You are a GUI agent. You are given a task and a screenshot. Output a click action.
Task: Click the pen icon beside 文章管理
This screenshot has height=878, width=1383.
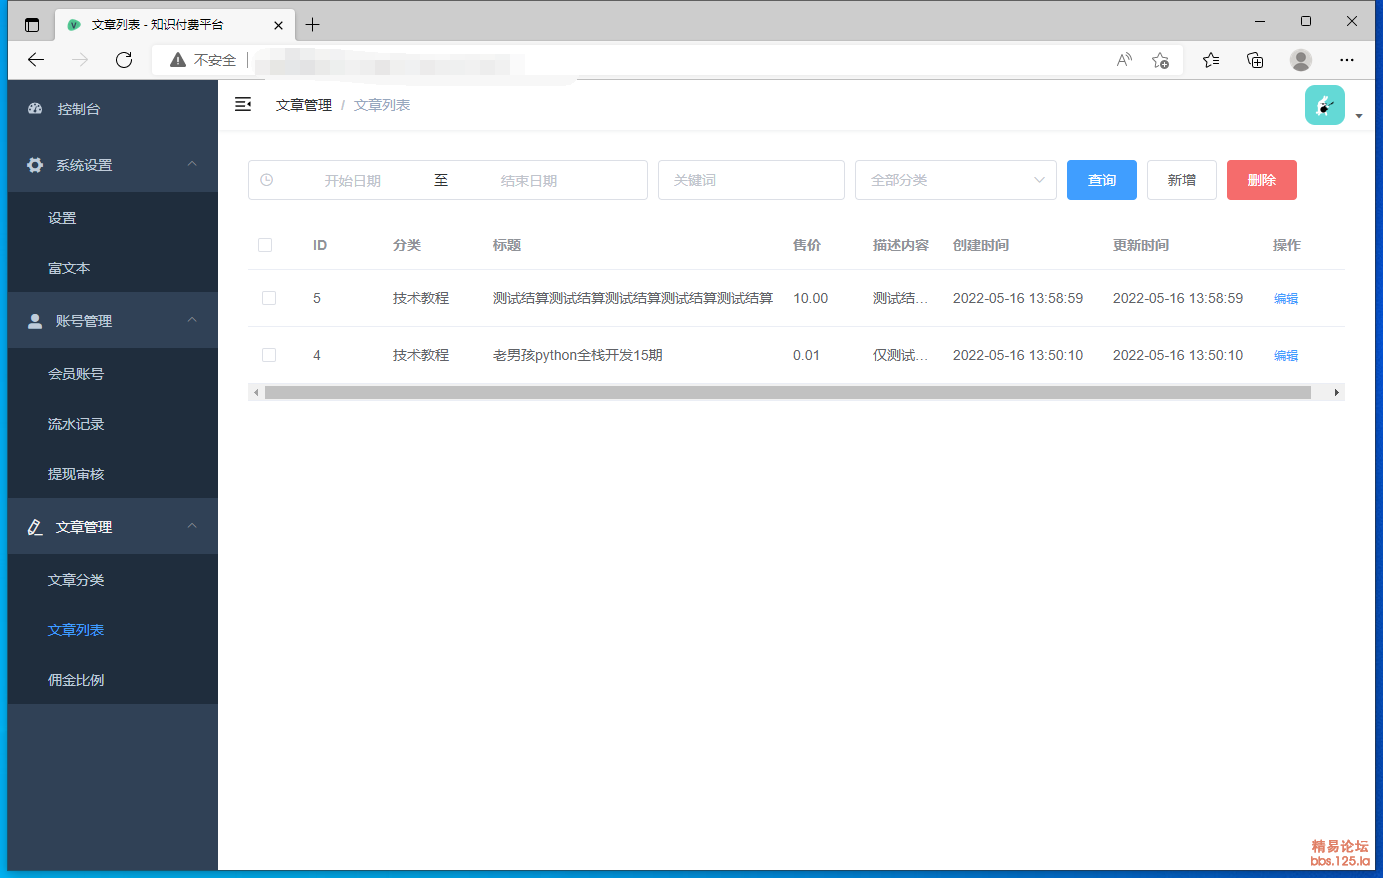[x=34, y=526]
